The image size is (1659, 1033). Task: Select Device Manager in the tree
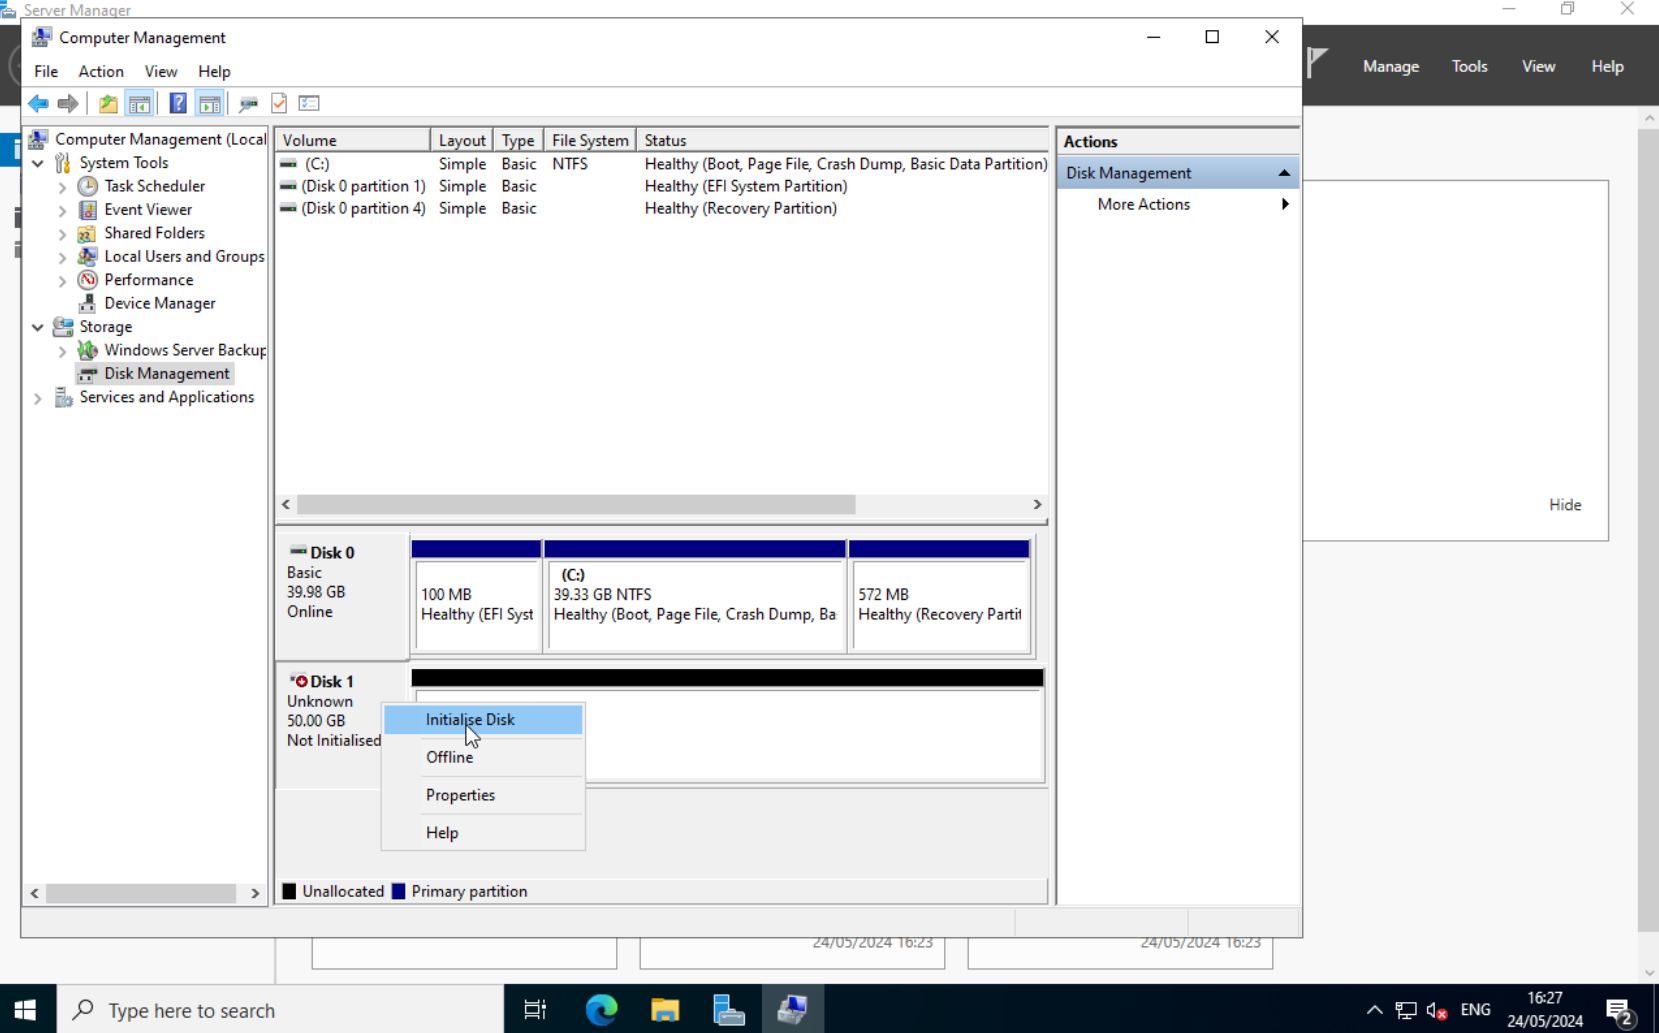(x=159, y=303)
